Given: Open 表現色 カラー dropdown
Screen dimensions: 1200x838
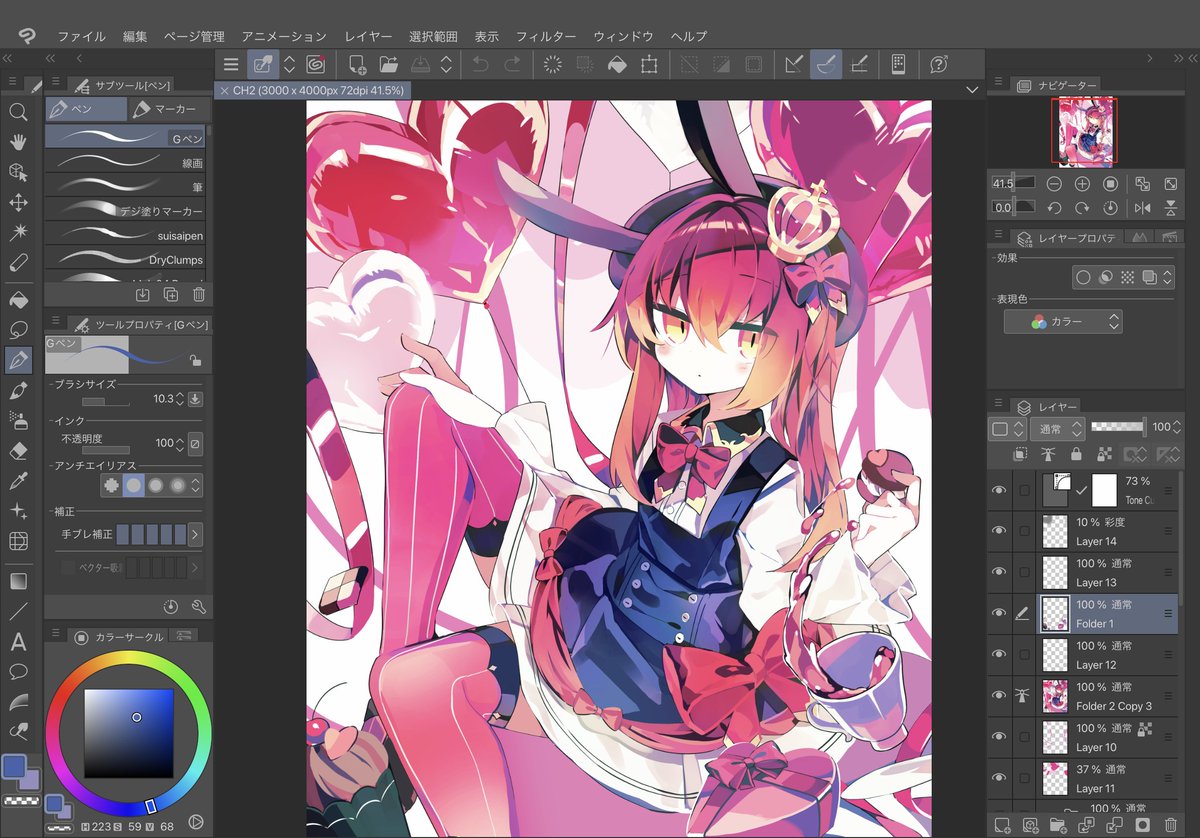Looking at the screenshot, I should click(1063, 322).
